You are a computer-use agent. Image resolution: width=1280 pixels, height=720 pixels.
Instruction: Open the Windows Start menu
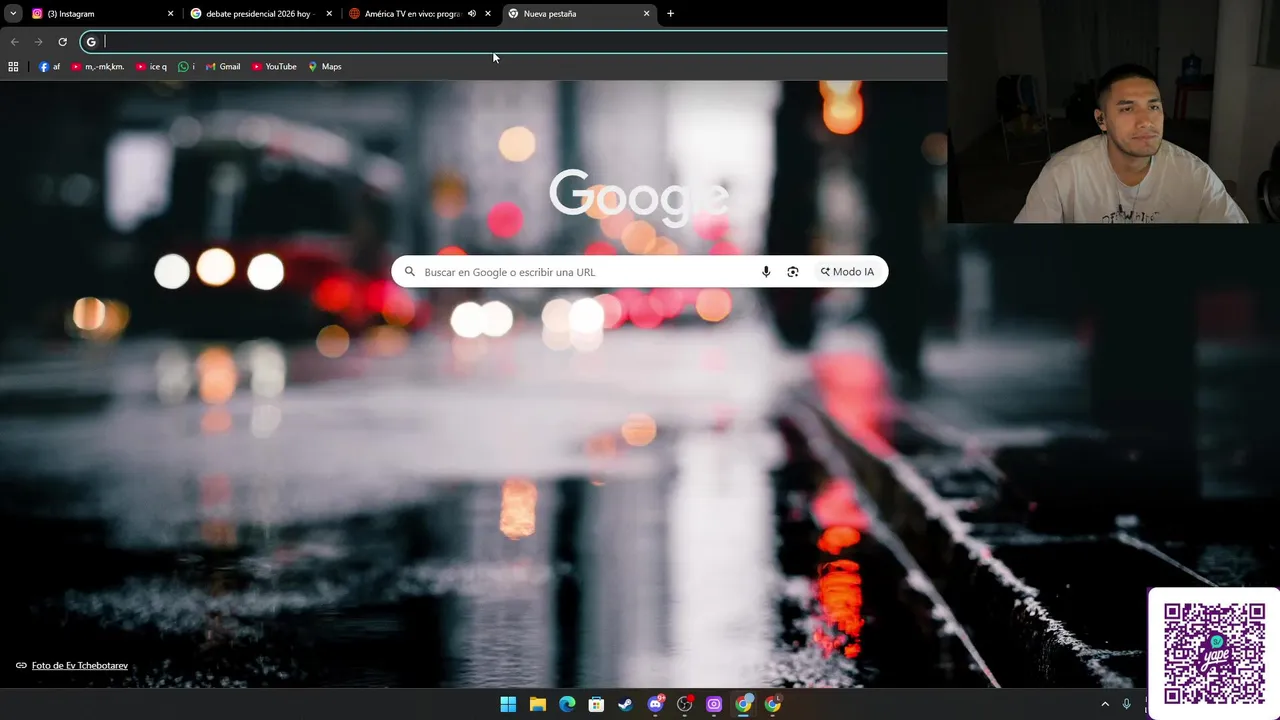pos(508,704)
